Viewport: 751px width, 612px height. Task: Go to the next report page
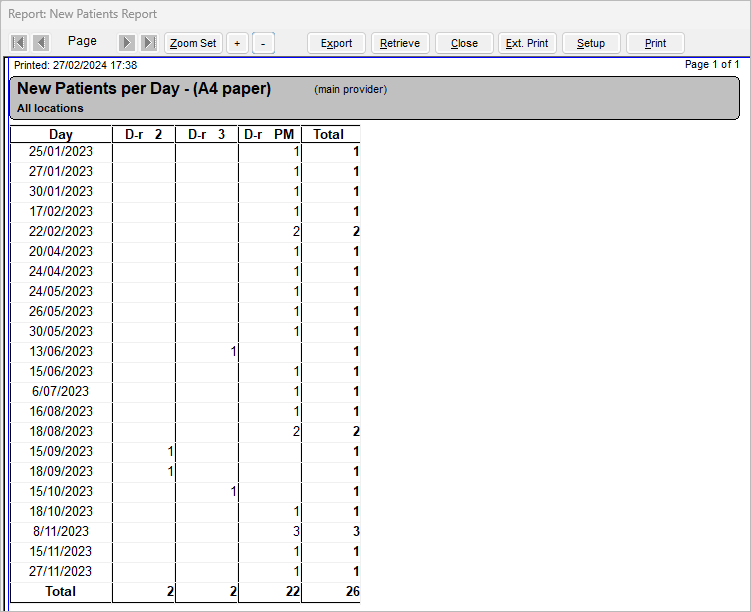tap(126, 43)
